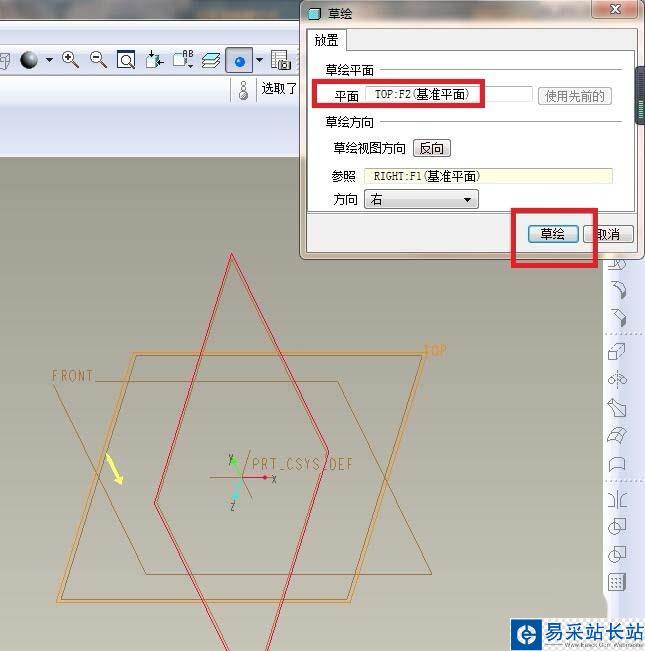Expand dropdown arrow next to blue dot button
This screenshot has width=645, height=651.
pyautogui.click(x=259, y=60)
